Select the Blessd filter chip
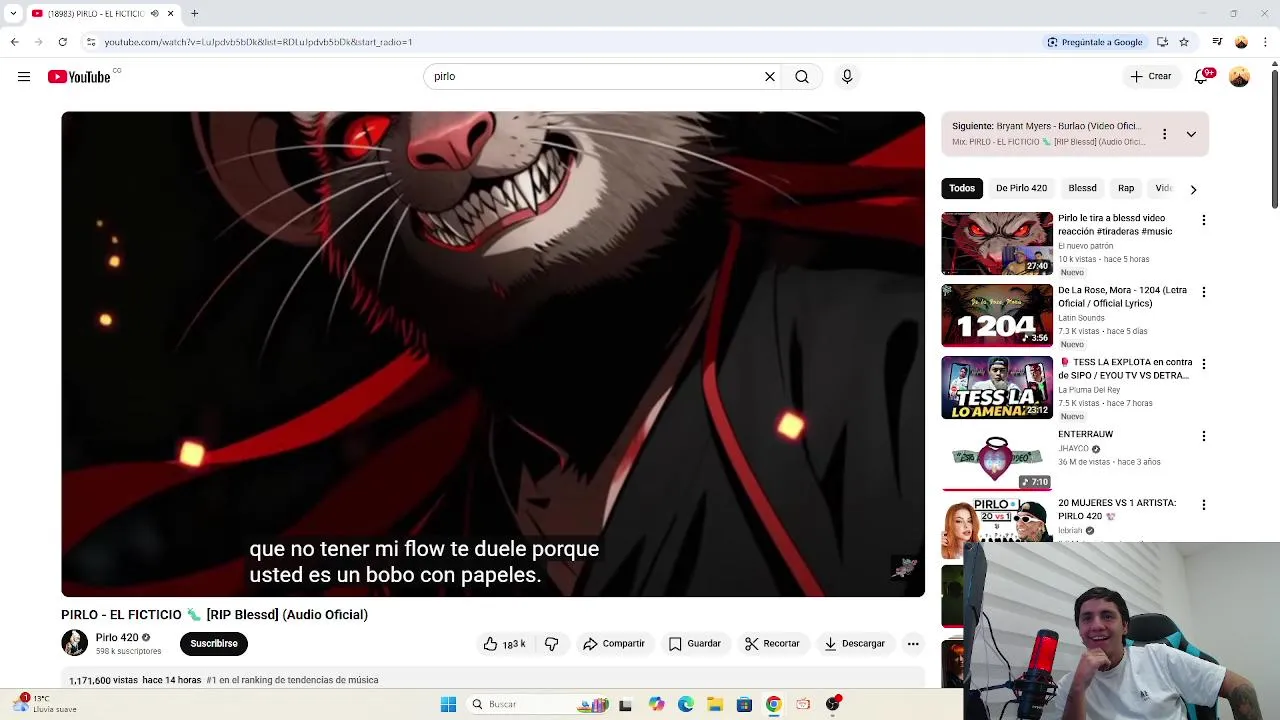 point(1082,188)
